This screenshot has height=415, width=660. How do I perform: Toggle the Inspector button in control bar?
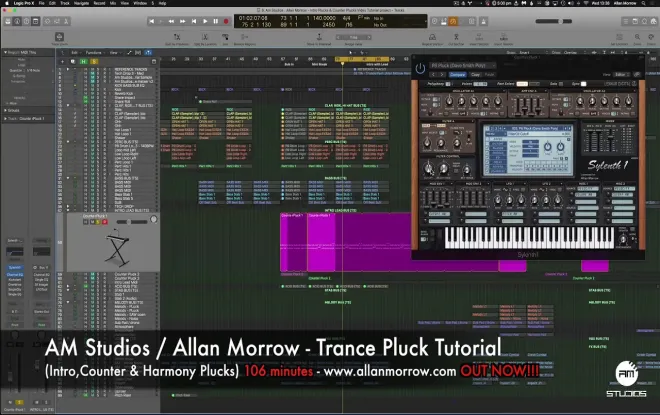pyautogui.click(x=17, y=21)
